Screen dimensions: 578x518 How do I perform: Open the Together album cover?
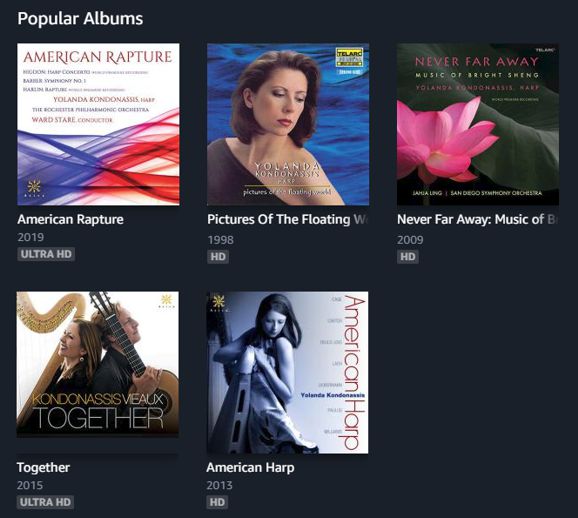coord(98,364)
